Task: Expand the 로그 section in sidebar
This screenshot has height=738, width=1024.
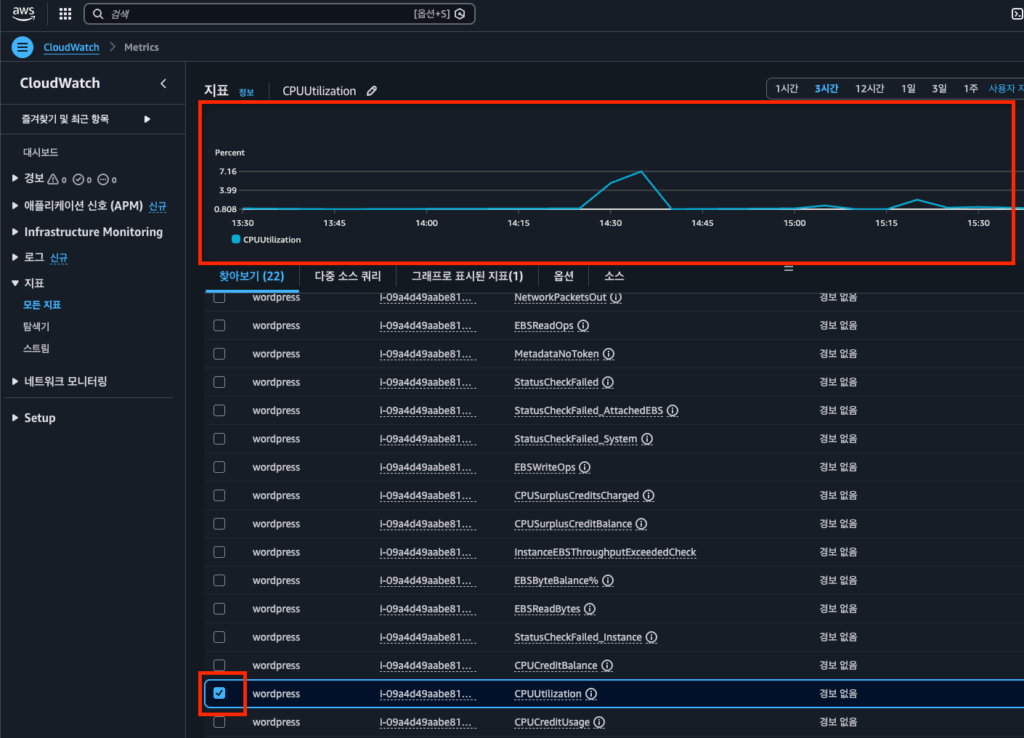Action: tap(15, 258)
